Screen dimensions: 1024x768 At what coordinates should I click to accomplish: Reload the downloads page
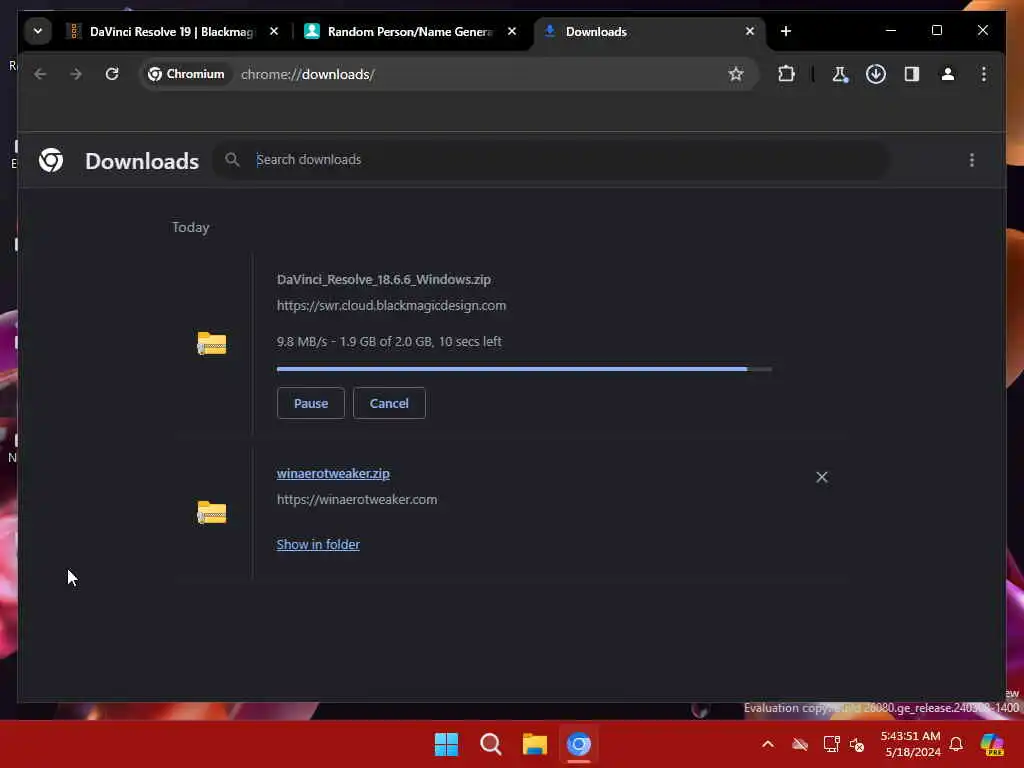[112, 74]
